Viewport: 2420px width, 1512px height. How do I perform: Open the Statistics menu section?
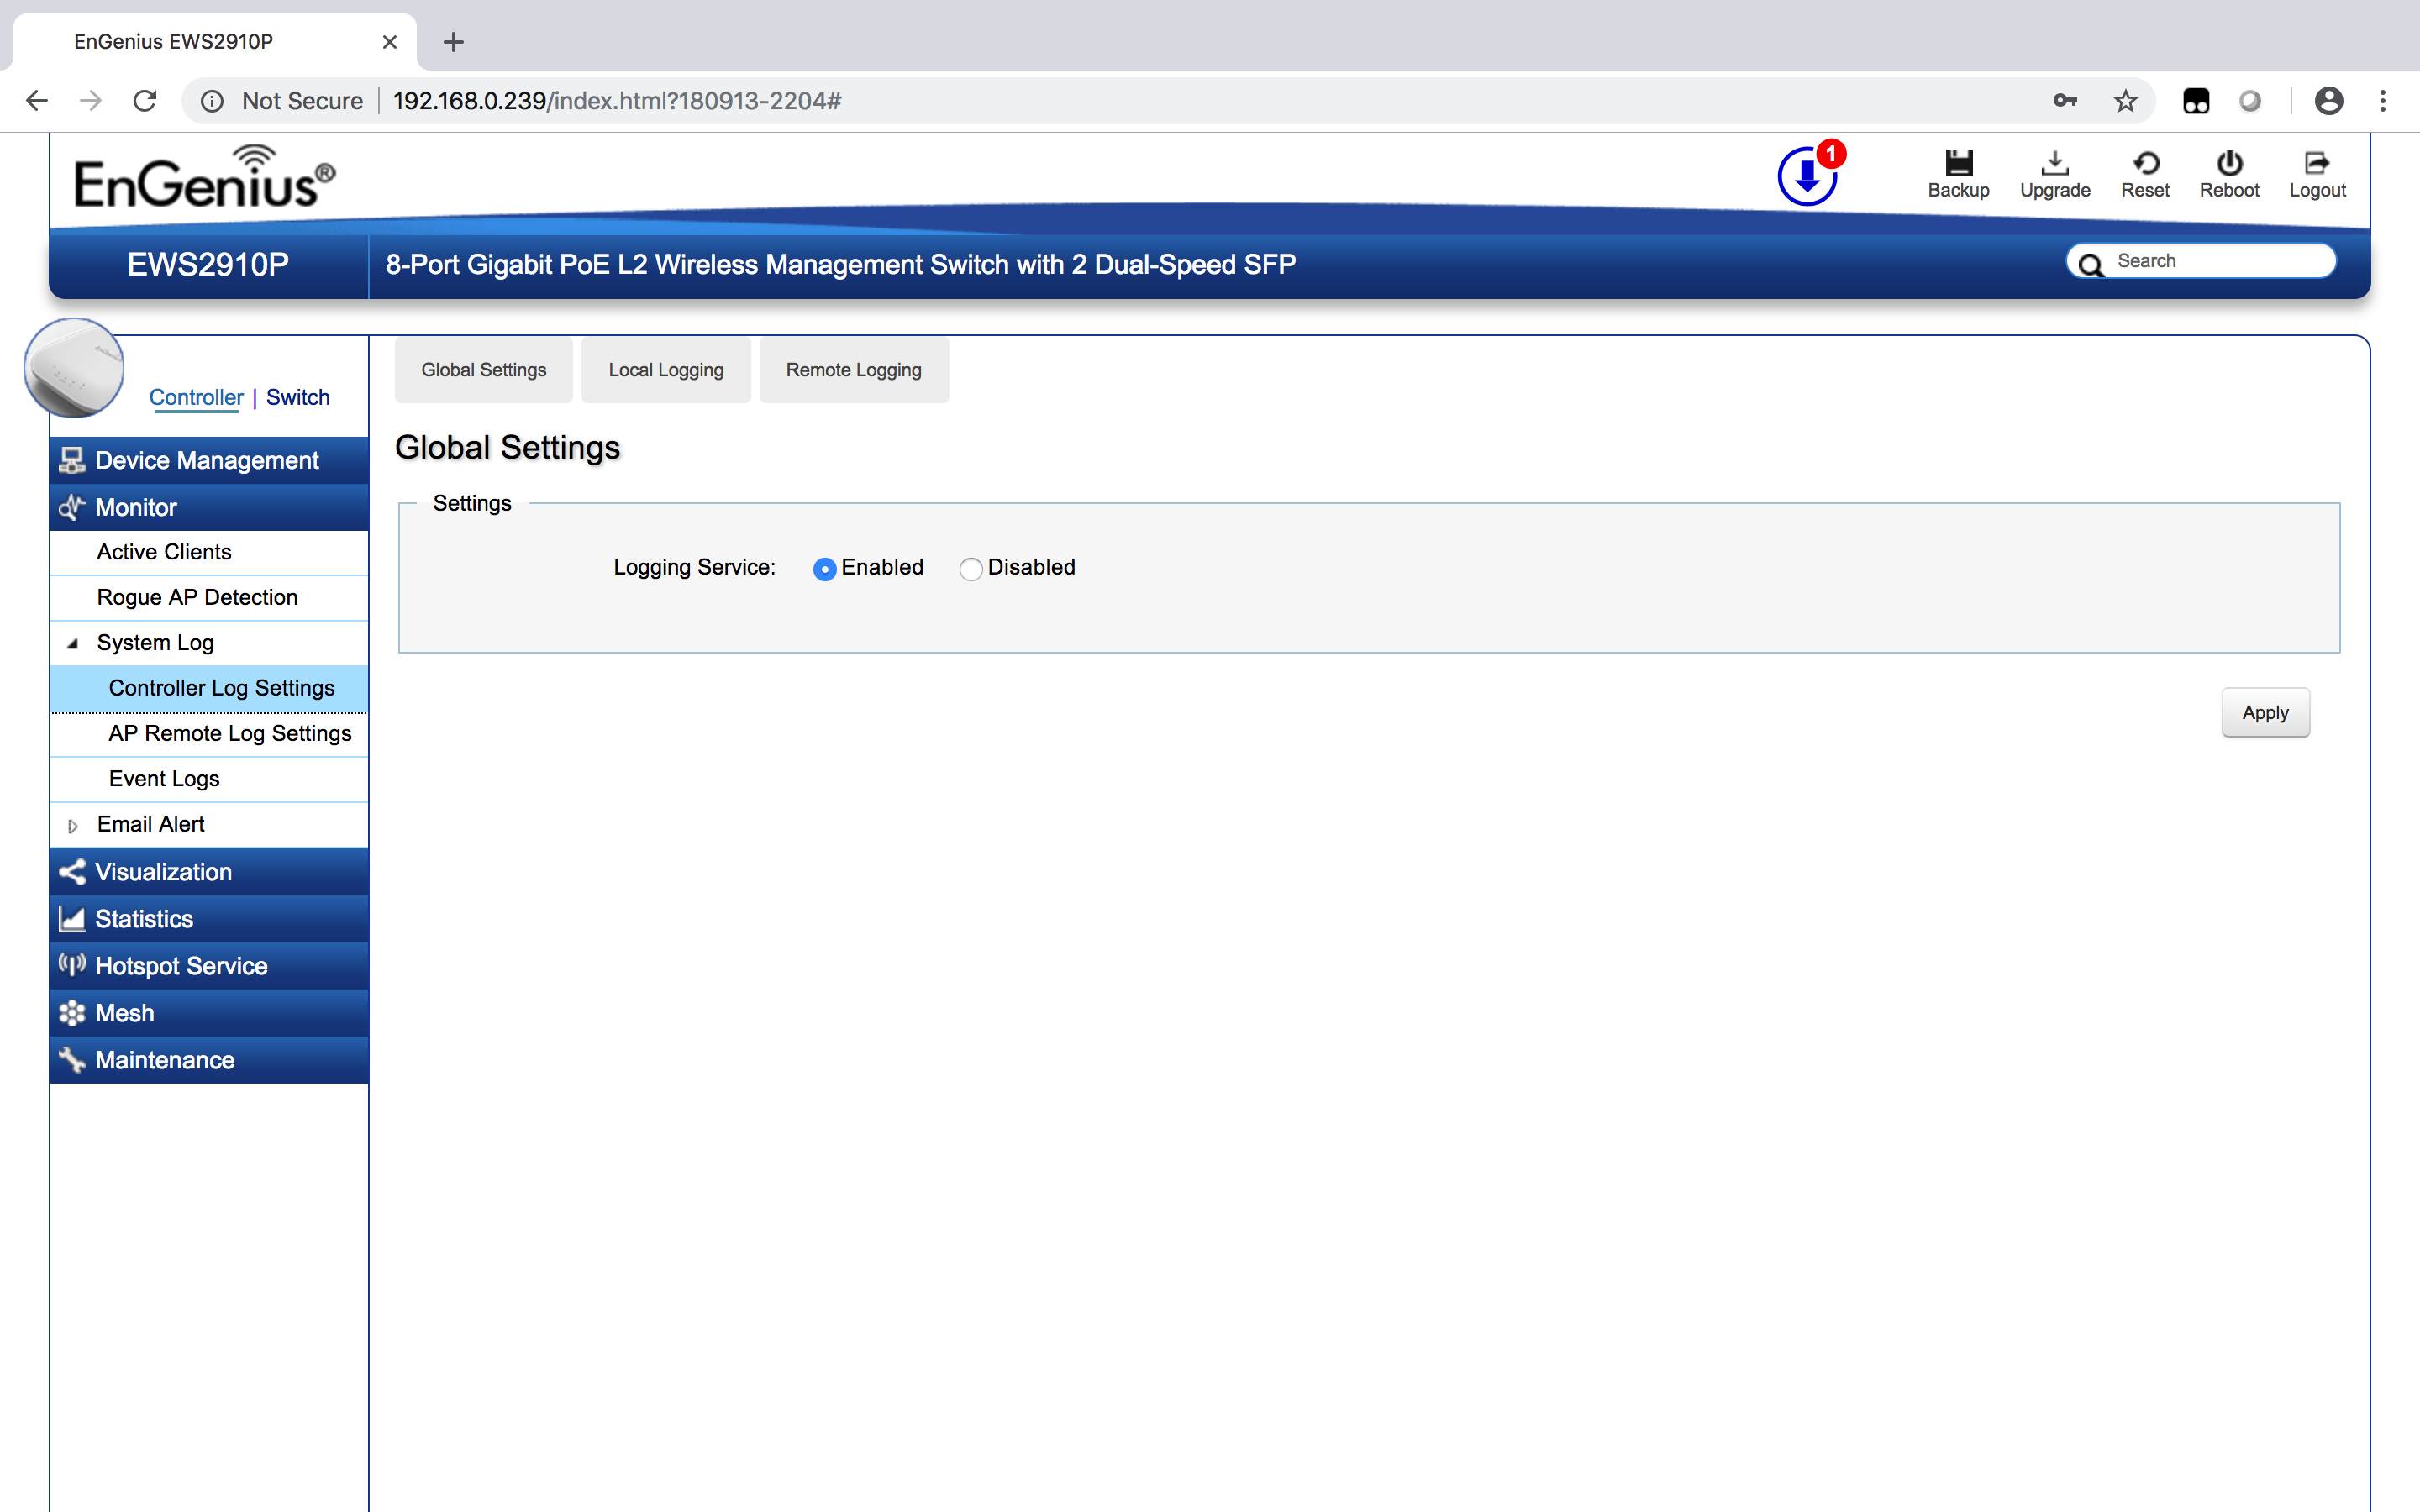tap(209, 919)
